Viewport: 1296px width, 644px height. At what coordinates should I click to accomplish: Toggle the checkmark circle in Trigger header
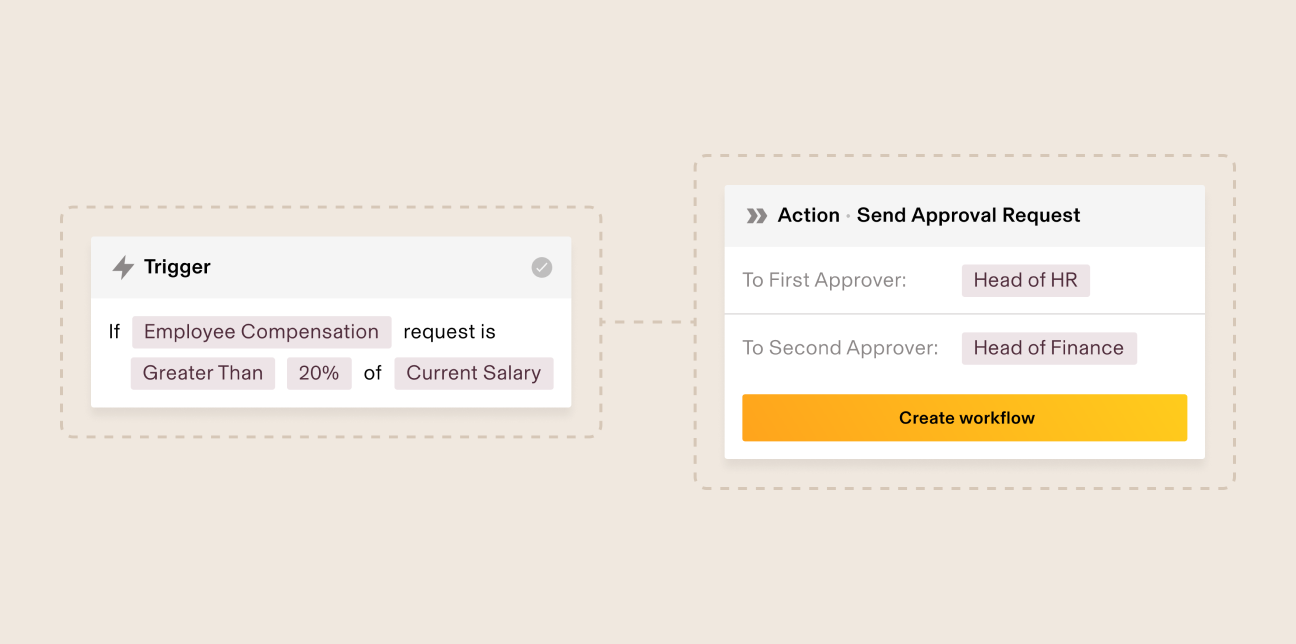click(541, 267)
